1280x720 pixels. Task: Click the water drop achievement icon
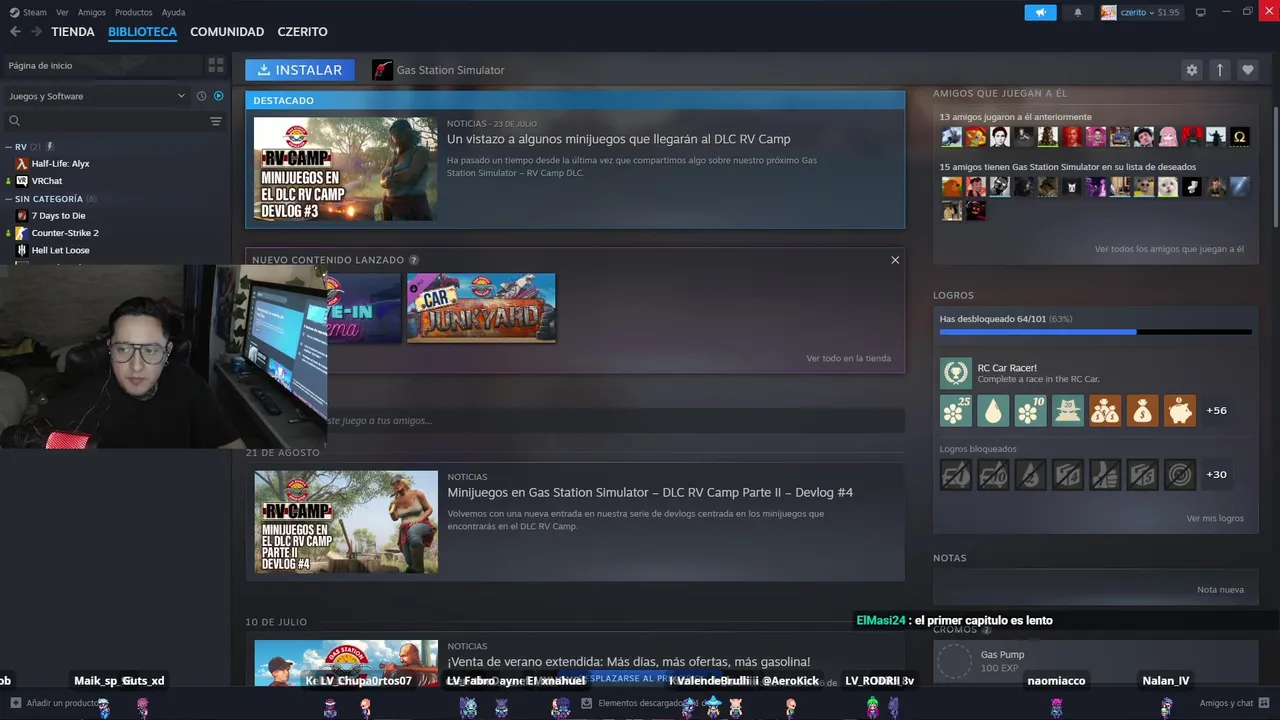pos(993,410)
